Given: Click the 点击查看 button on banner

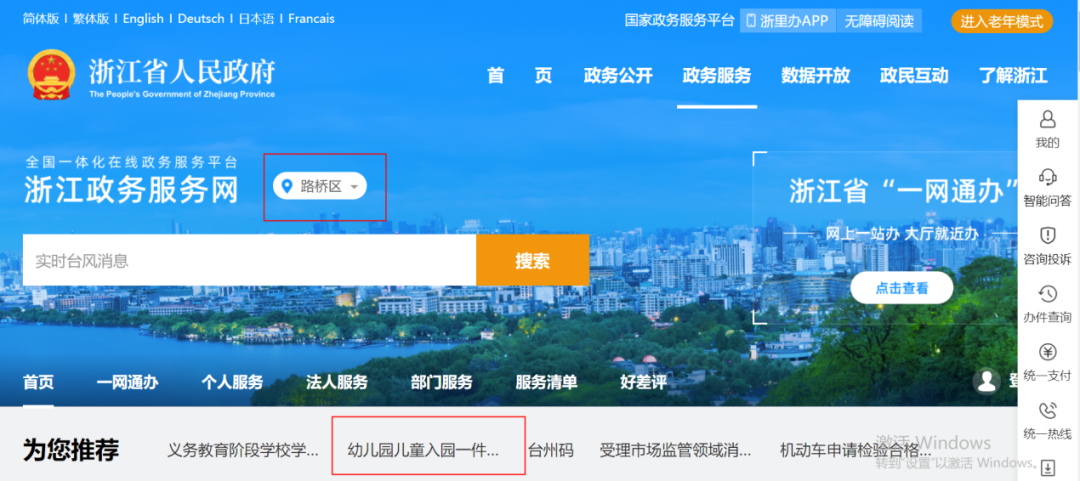Looking at the screenshot, I should (x=901, y=288).
